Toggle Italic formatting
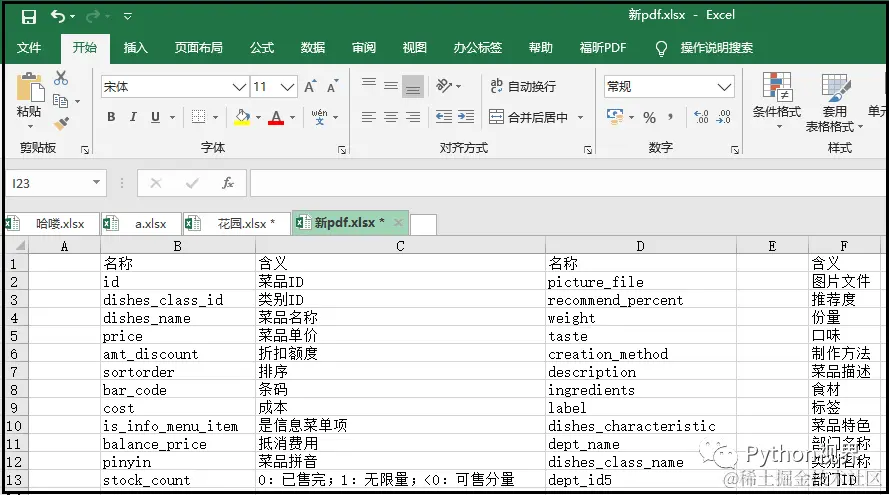Screen dimensions: 889x495 [x=133, y=117]
